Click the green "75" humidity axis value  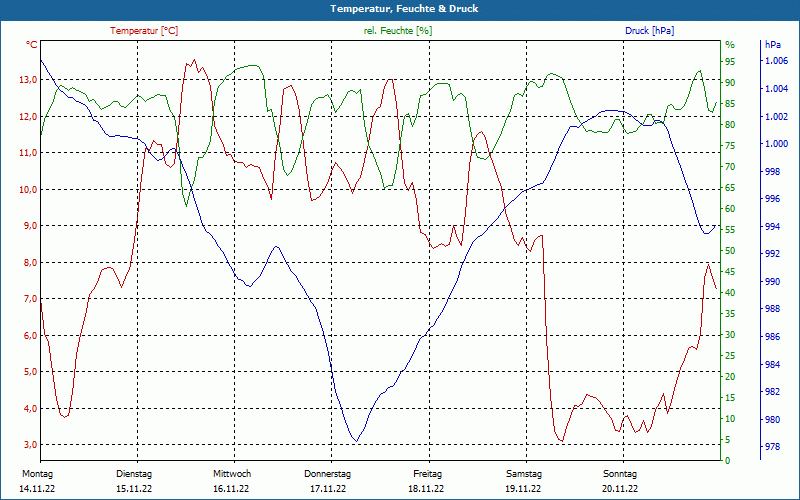pyautogui.click(x=730, y=146)
